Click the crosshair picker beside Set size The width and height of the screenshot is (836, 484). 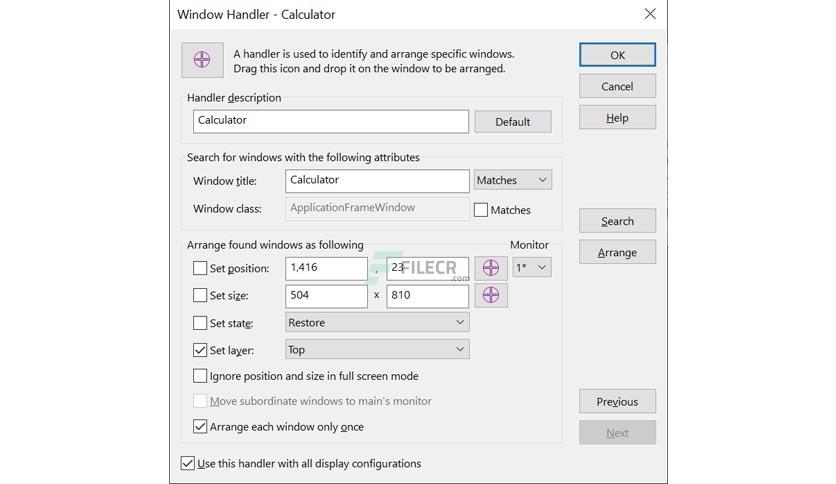491,295
